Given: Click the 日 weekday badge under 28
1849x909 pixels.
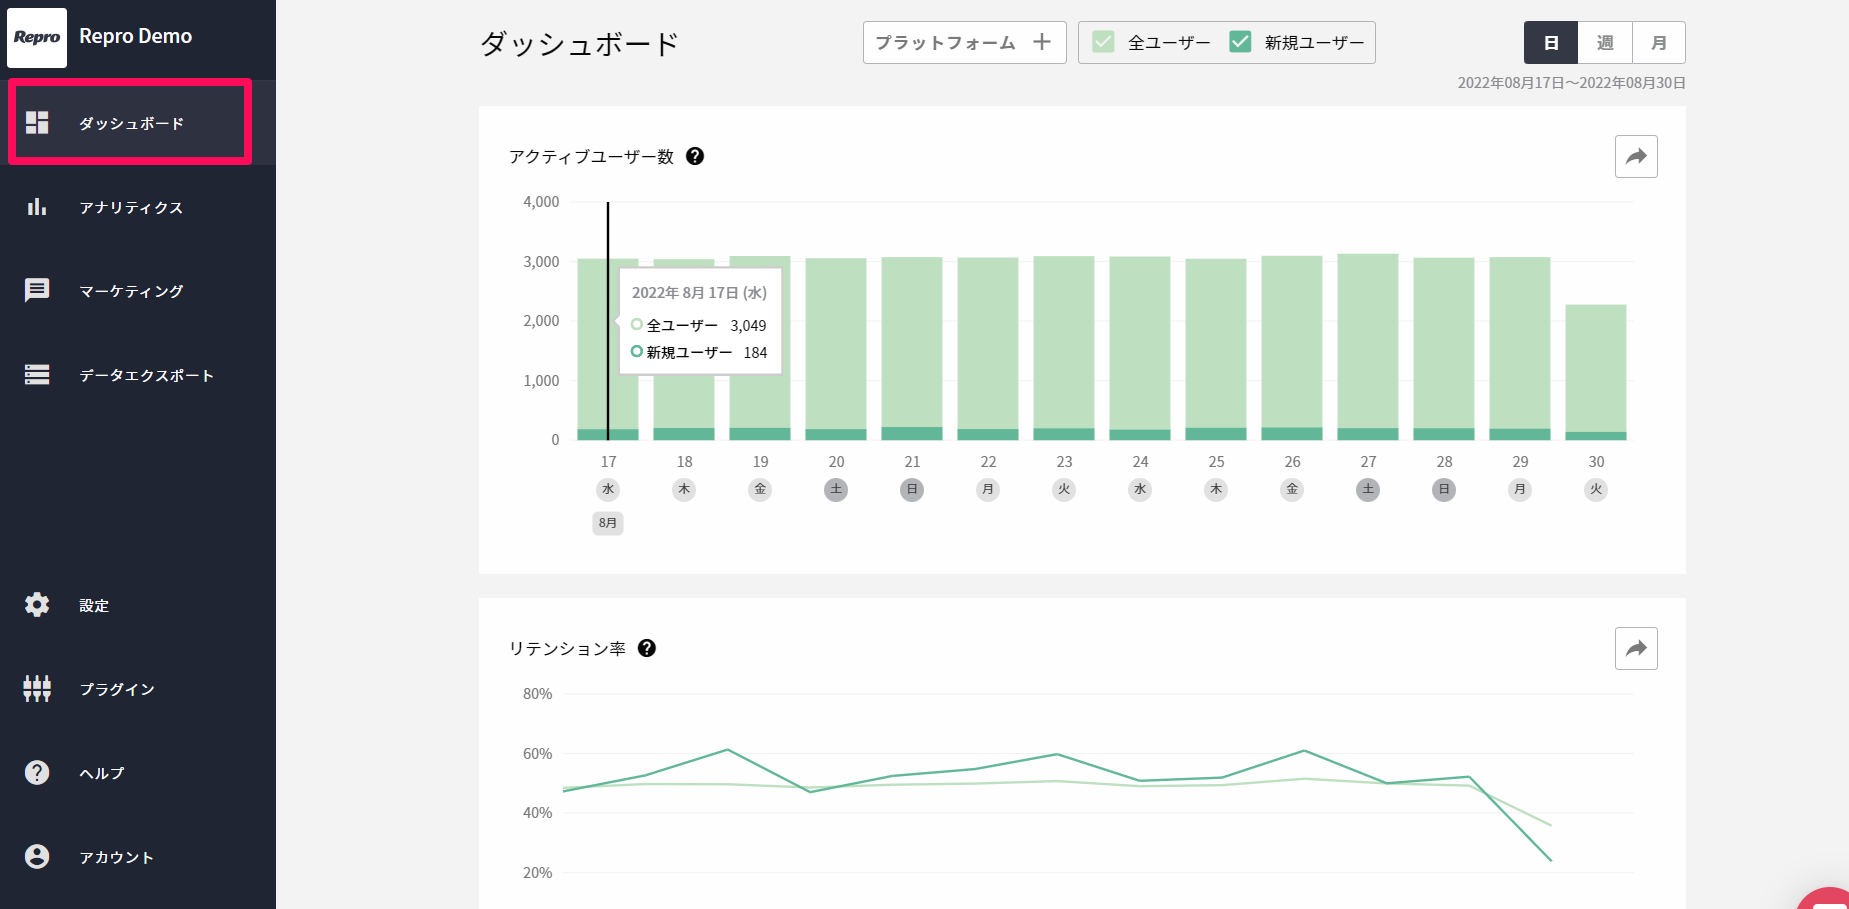Looking at the screenshot, I should click(1444, 489).
